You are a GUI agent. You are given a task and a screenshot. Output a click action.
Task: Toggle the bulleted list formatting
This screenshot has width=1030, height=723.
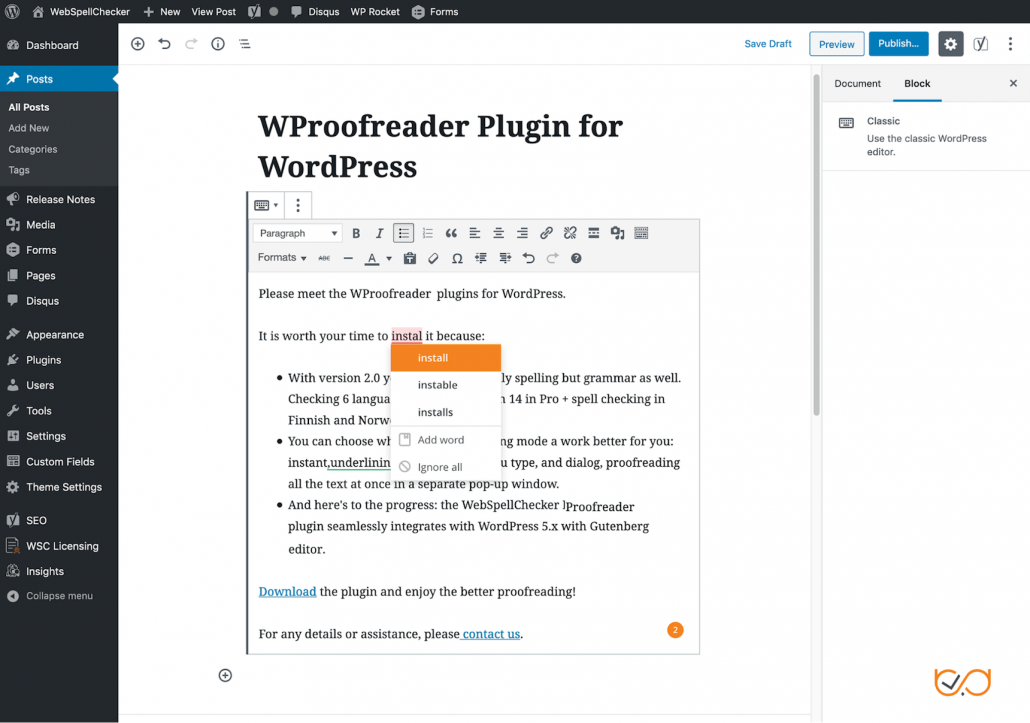(x=403, y=233)
